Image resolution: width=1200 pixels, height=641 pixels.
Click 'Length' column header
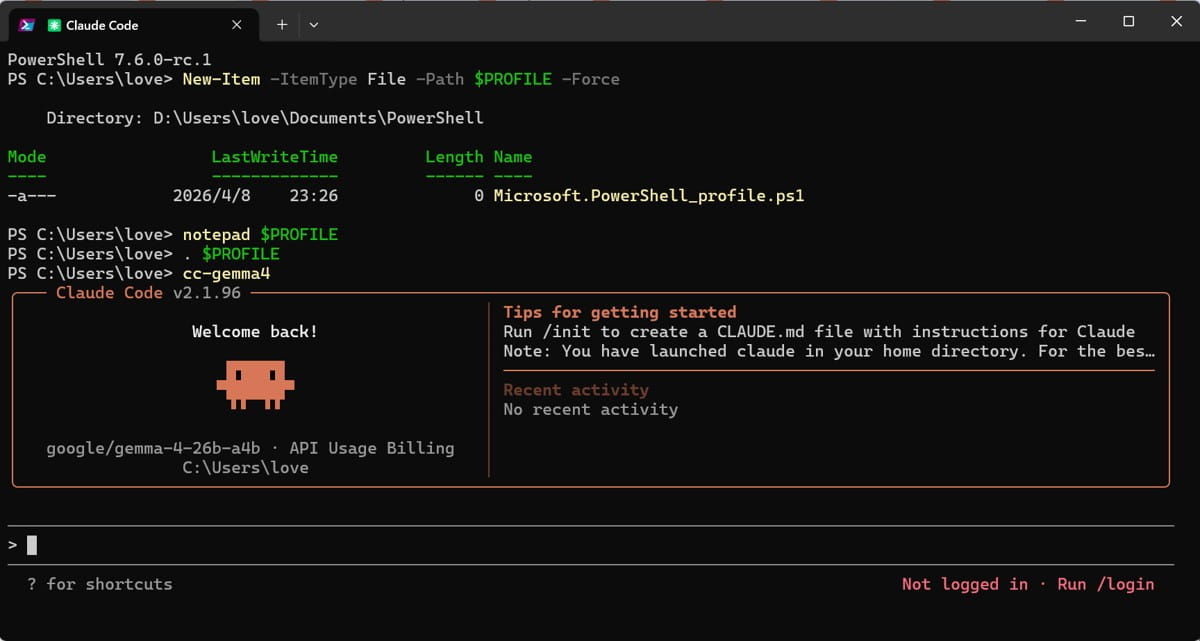pyautogui.click(x=454, y=157)
